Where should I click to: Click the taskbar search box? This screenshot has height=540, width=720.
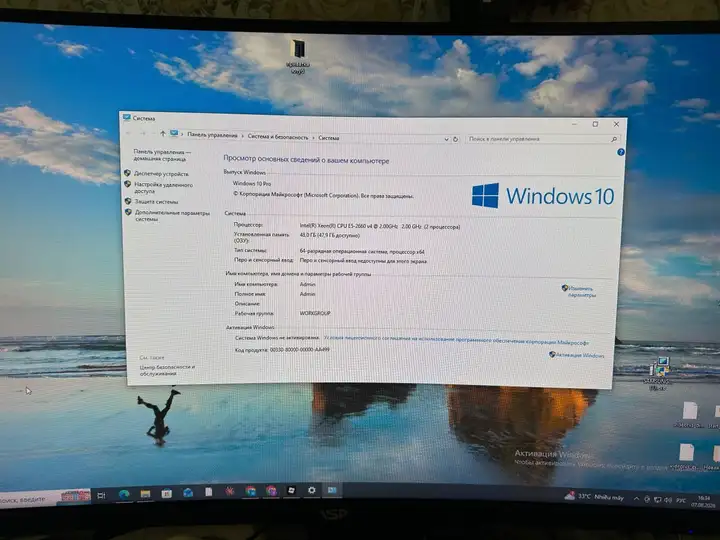point(45,497)
